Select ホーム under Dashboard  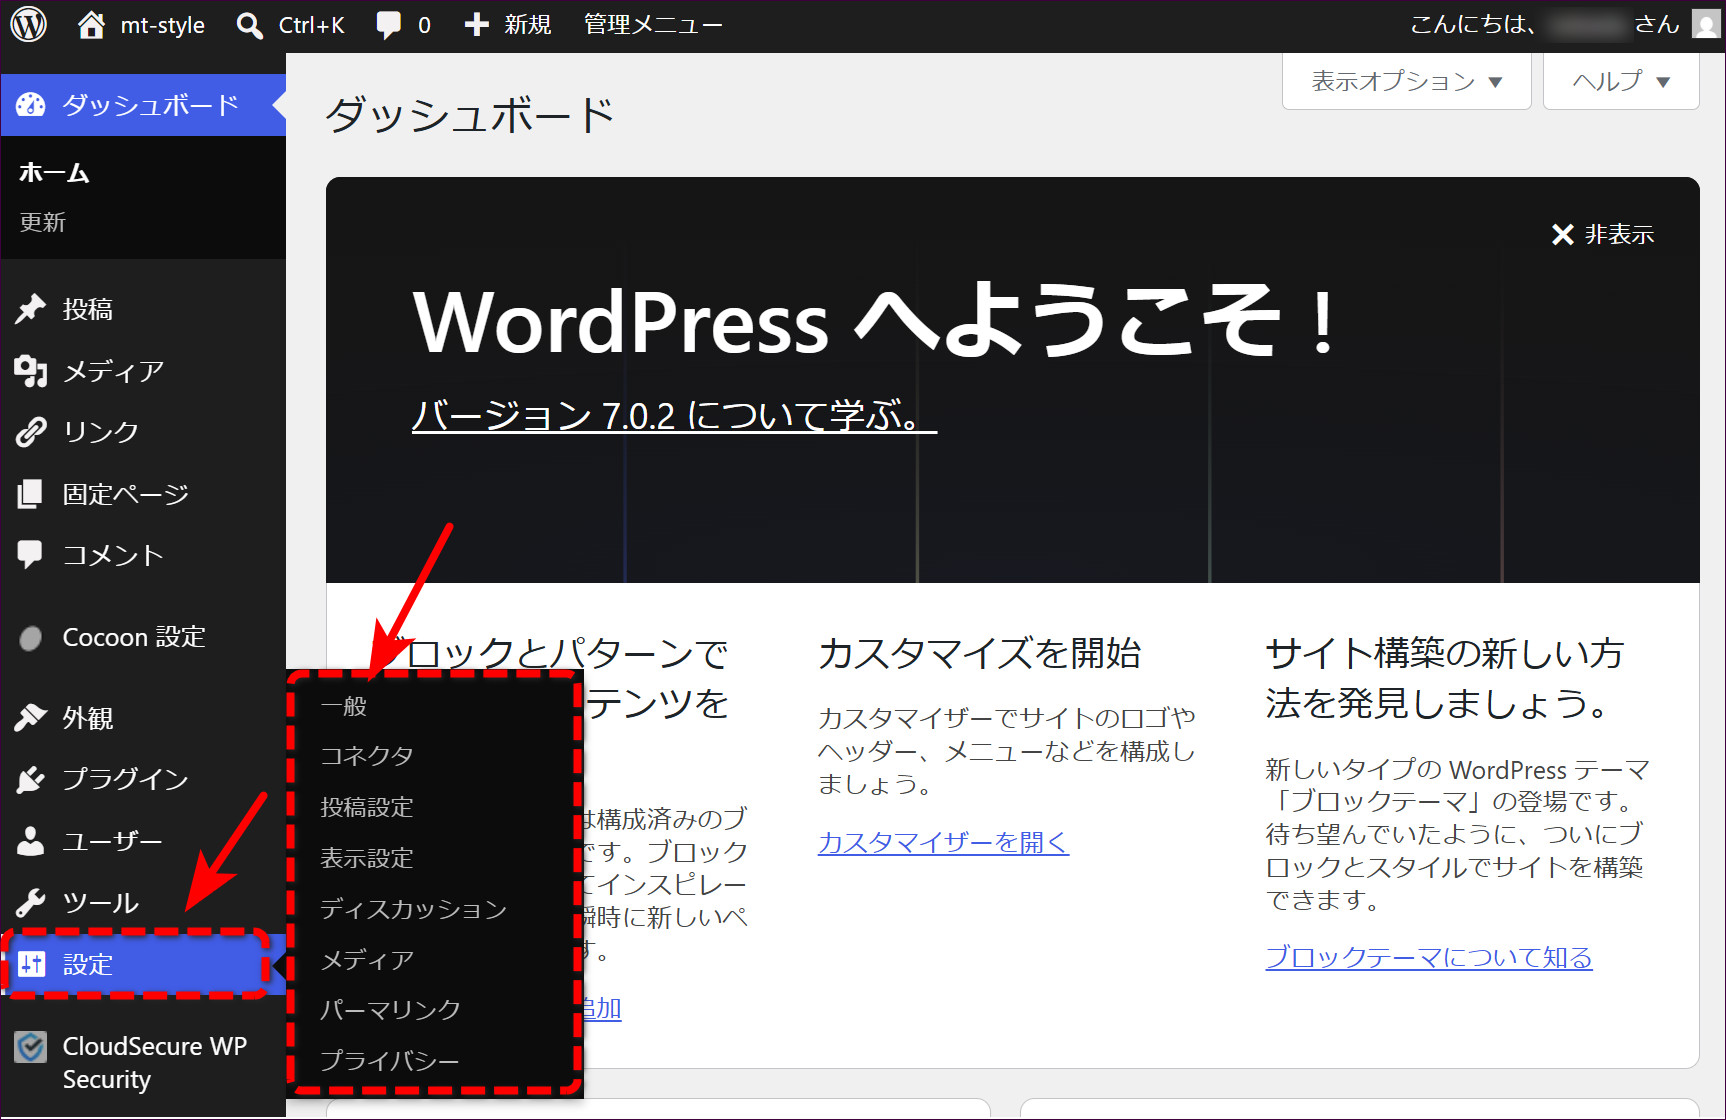54,173
